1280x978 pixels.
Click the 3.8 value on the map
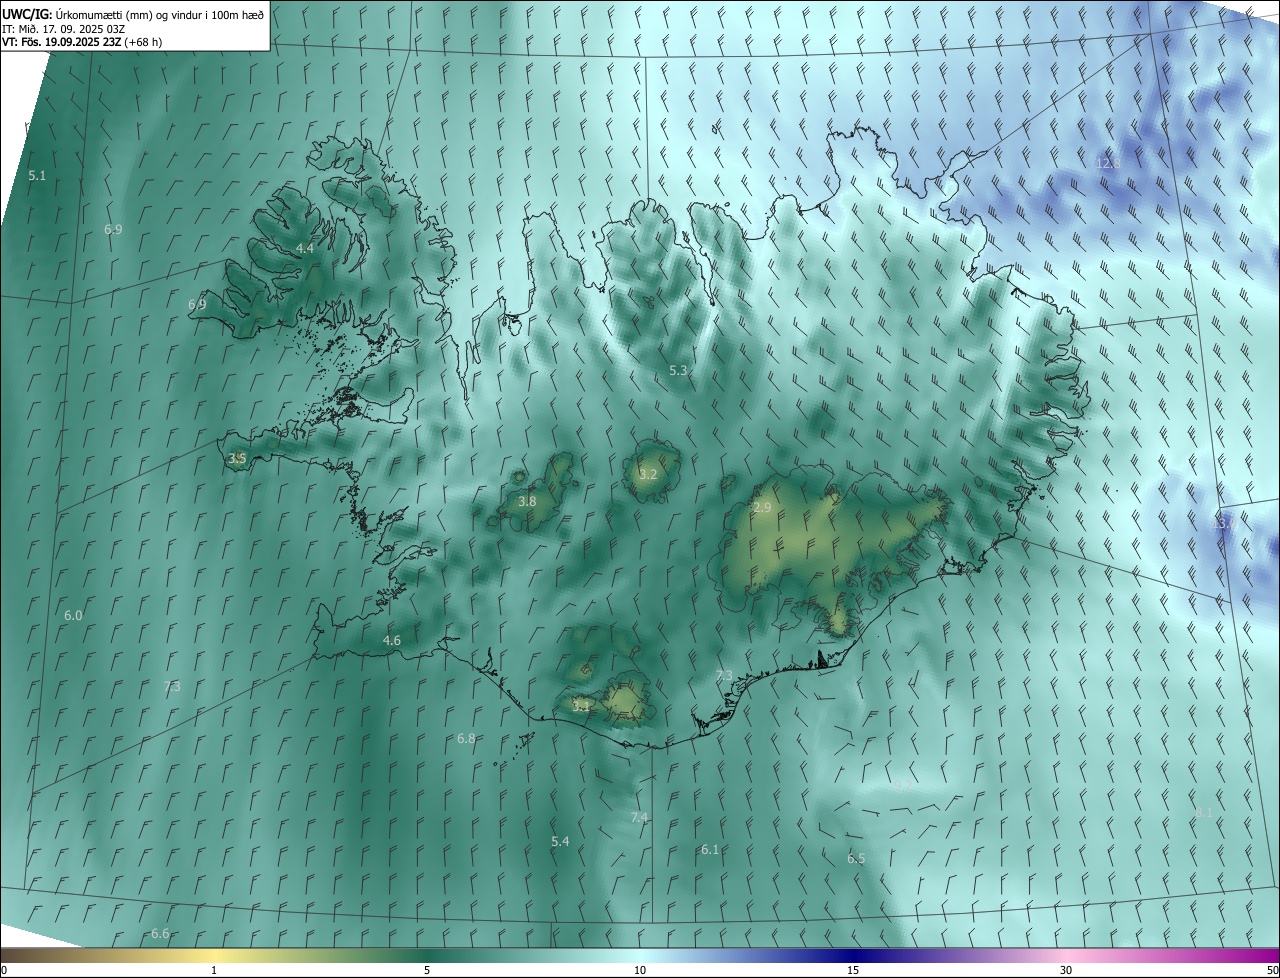(x=528, y=501)
